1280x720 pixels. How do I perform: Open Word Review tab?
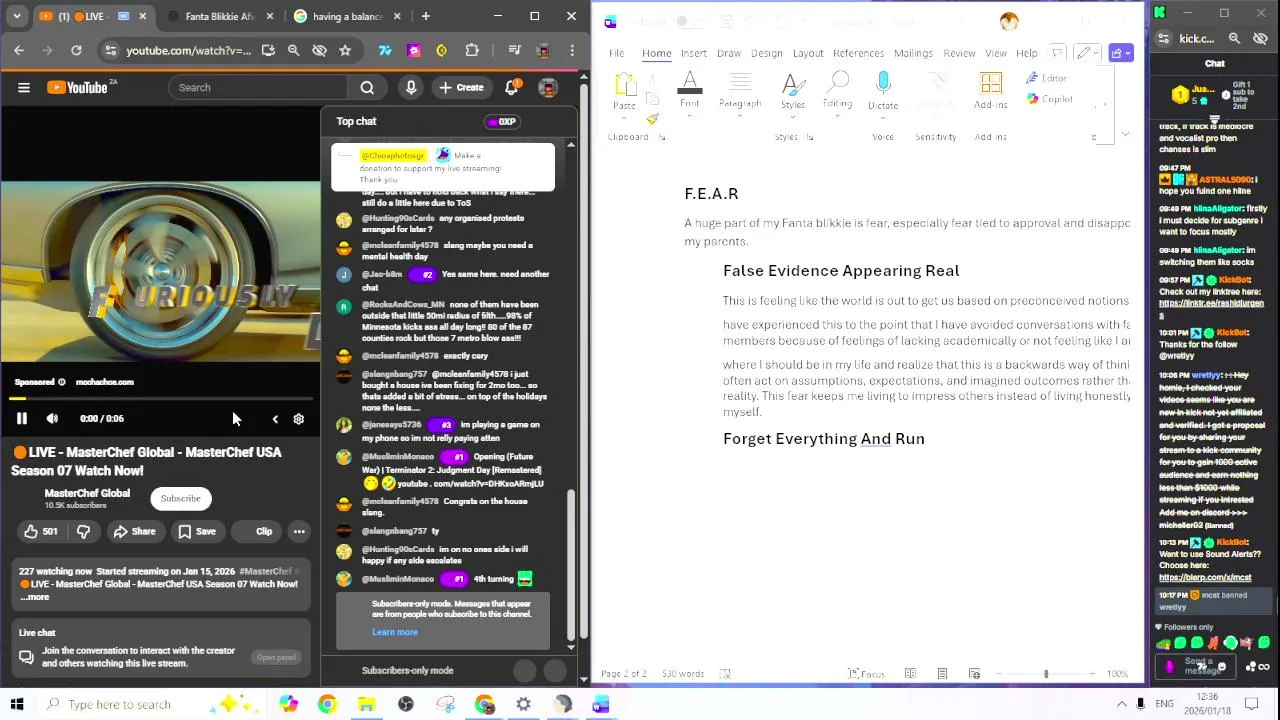click(x=959, y=53)
